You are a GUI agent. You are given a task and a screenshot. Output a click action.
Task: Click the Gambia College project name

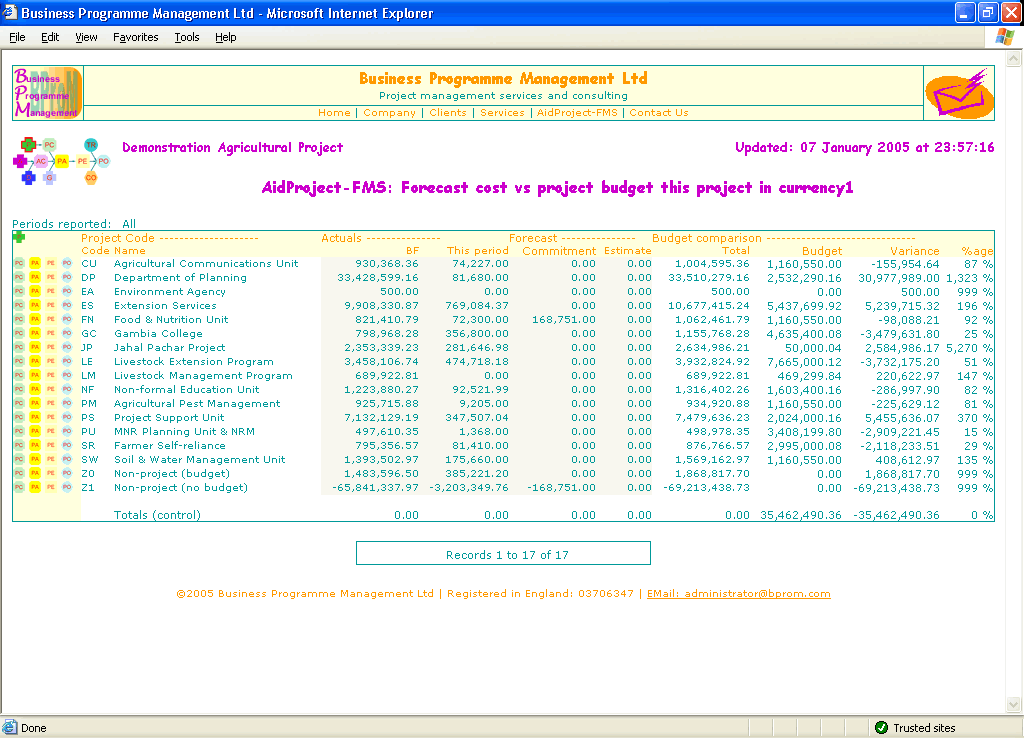coord(158,333)
